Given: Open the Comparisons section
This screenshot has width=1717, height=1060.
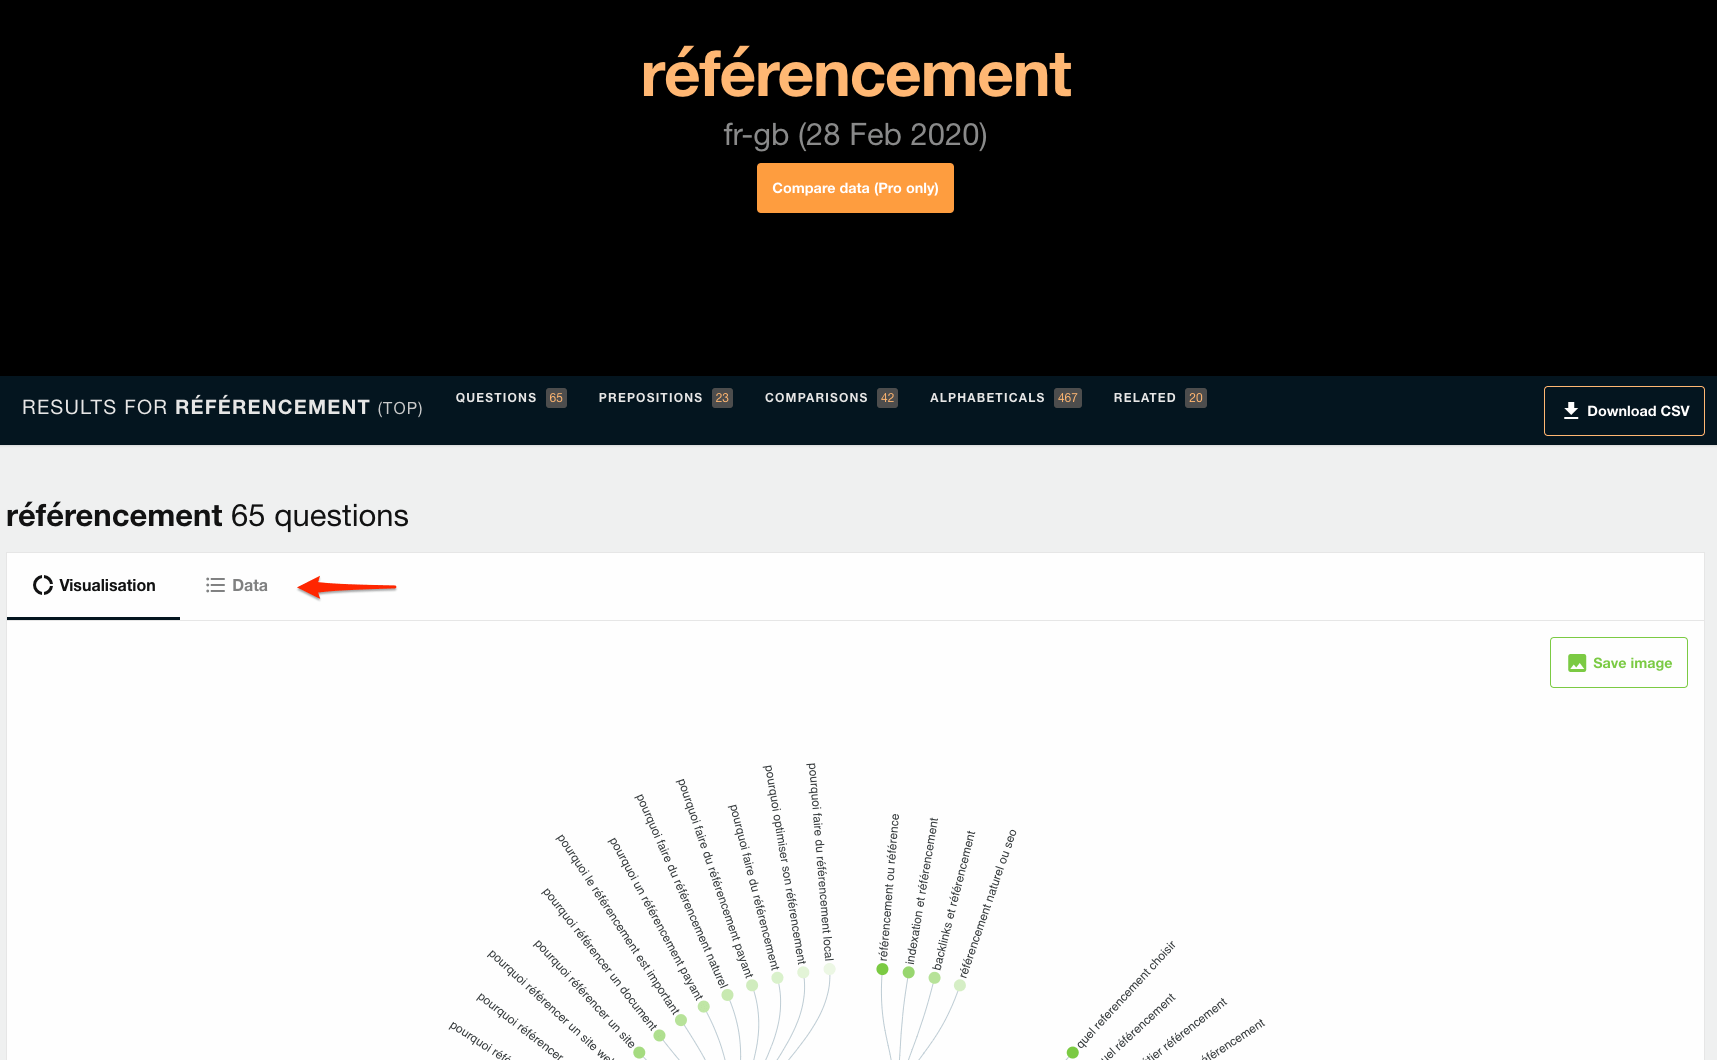Looking at the screenshot, I should pyautogui.click(x=816, y=398).
